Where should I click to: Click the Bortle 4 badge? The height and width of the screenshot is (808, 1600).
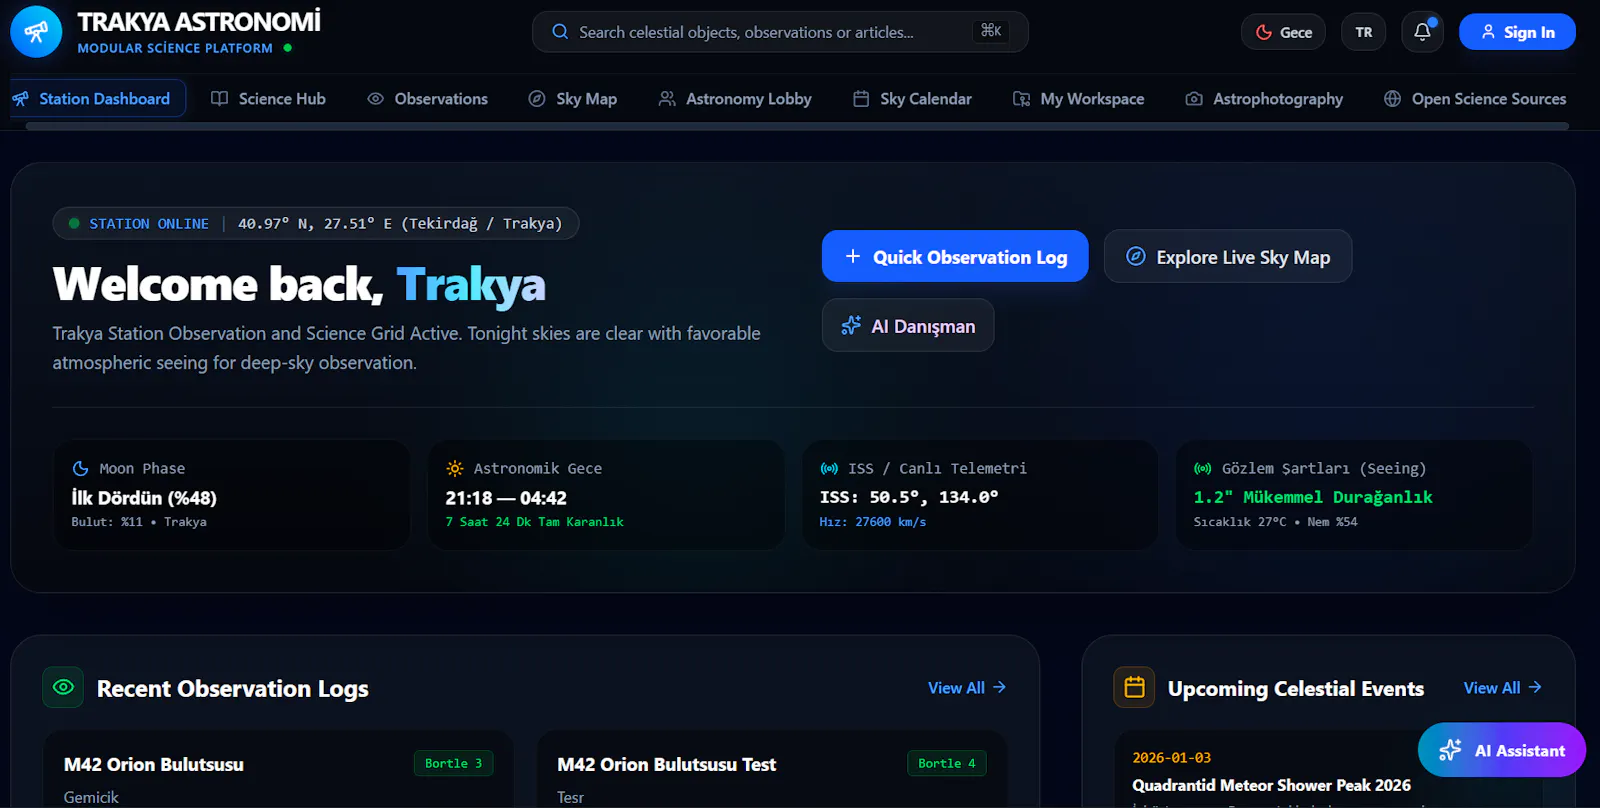click(946, 763)
